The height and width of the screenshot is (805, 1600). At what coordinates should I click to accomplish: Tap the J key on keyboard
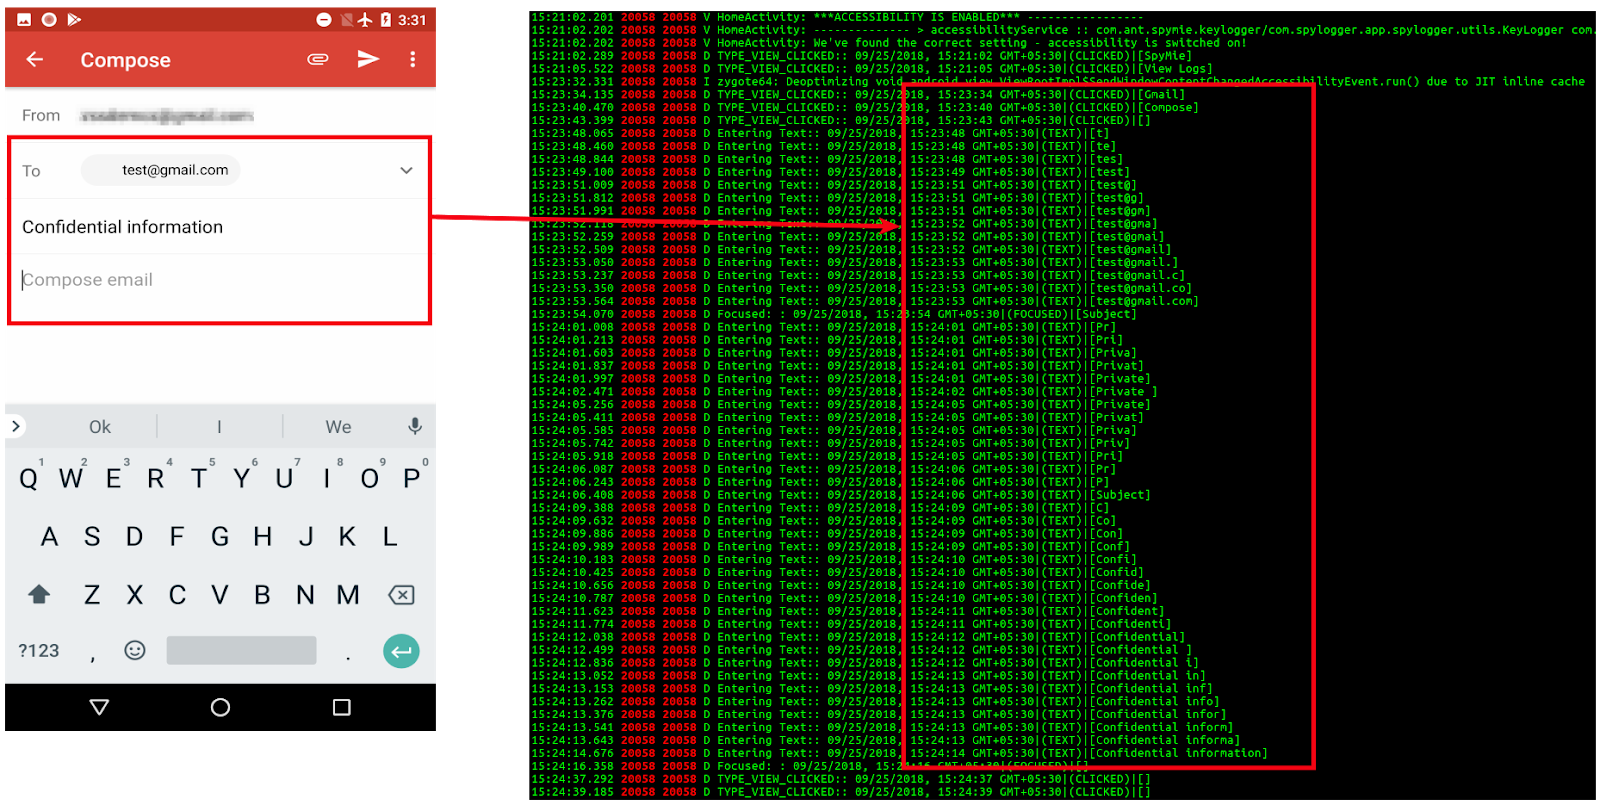click(306, 537)
